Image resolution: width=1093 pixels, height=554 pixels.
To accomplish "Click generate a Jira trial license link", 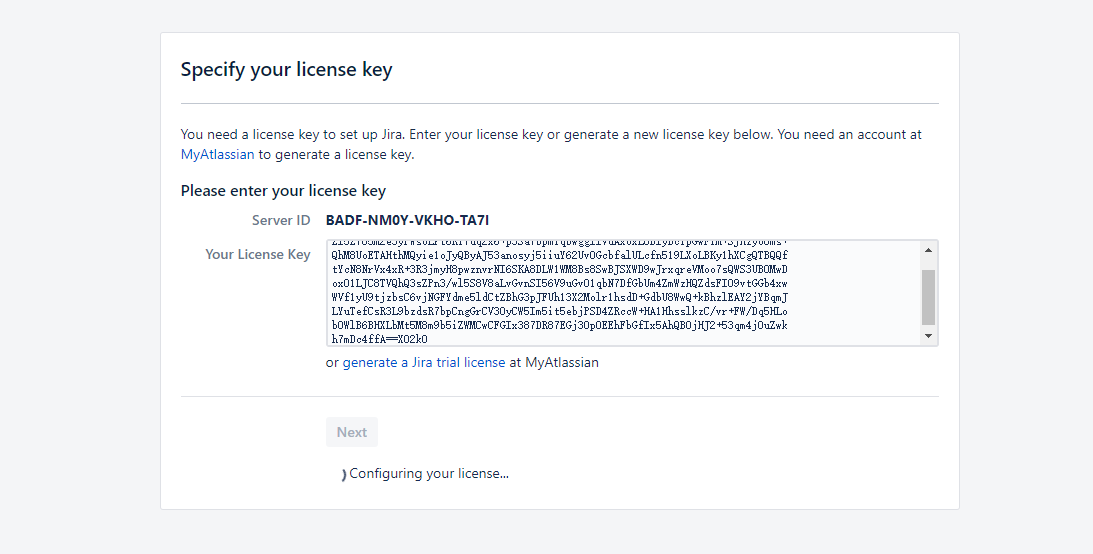I will pyautogui.click(x=424, y=362).
